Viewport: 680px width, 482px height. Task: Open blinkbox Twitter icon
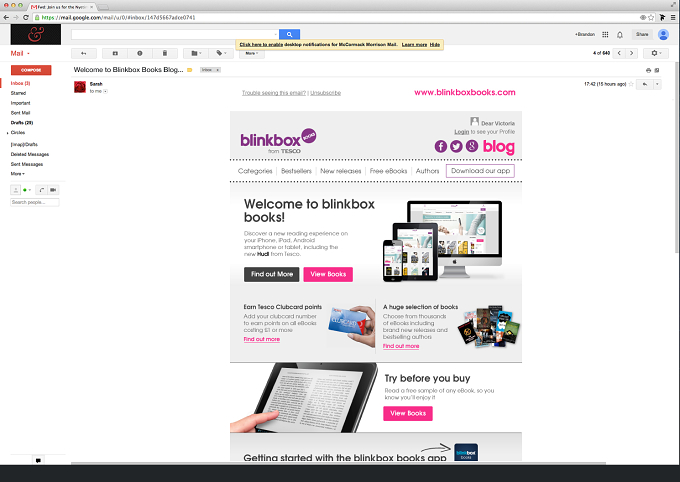coord(456,146)
